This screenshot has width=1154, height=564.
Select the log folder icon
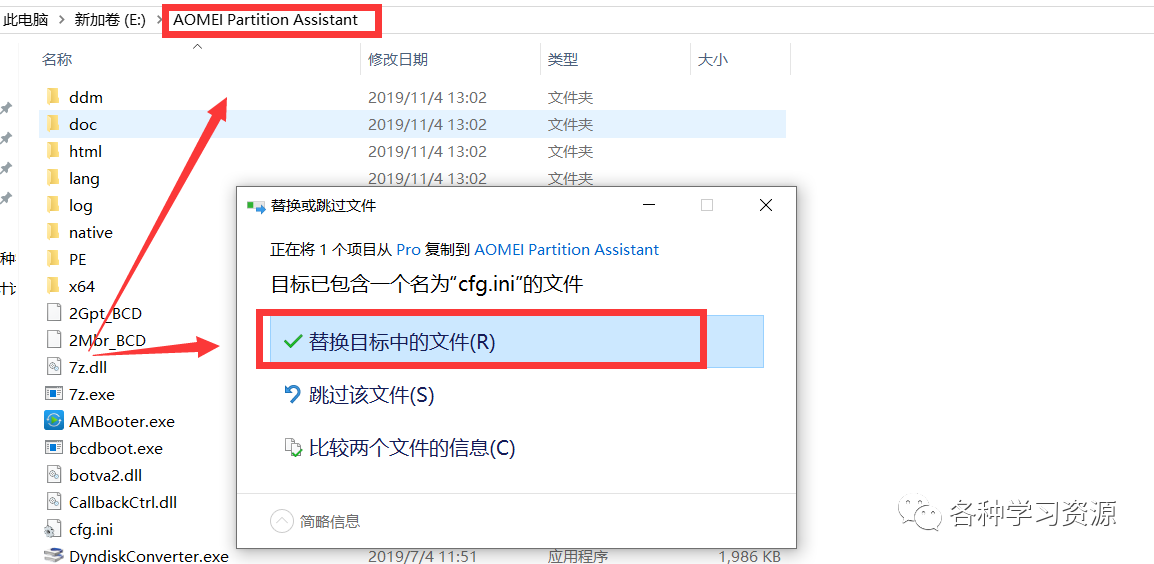52,205
